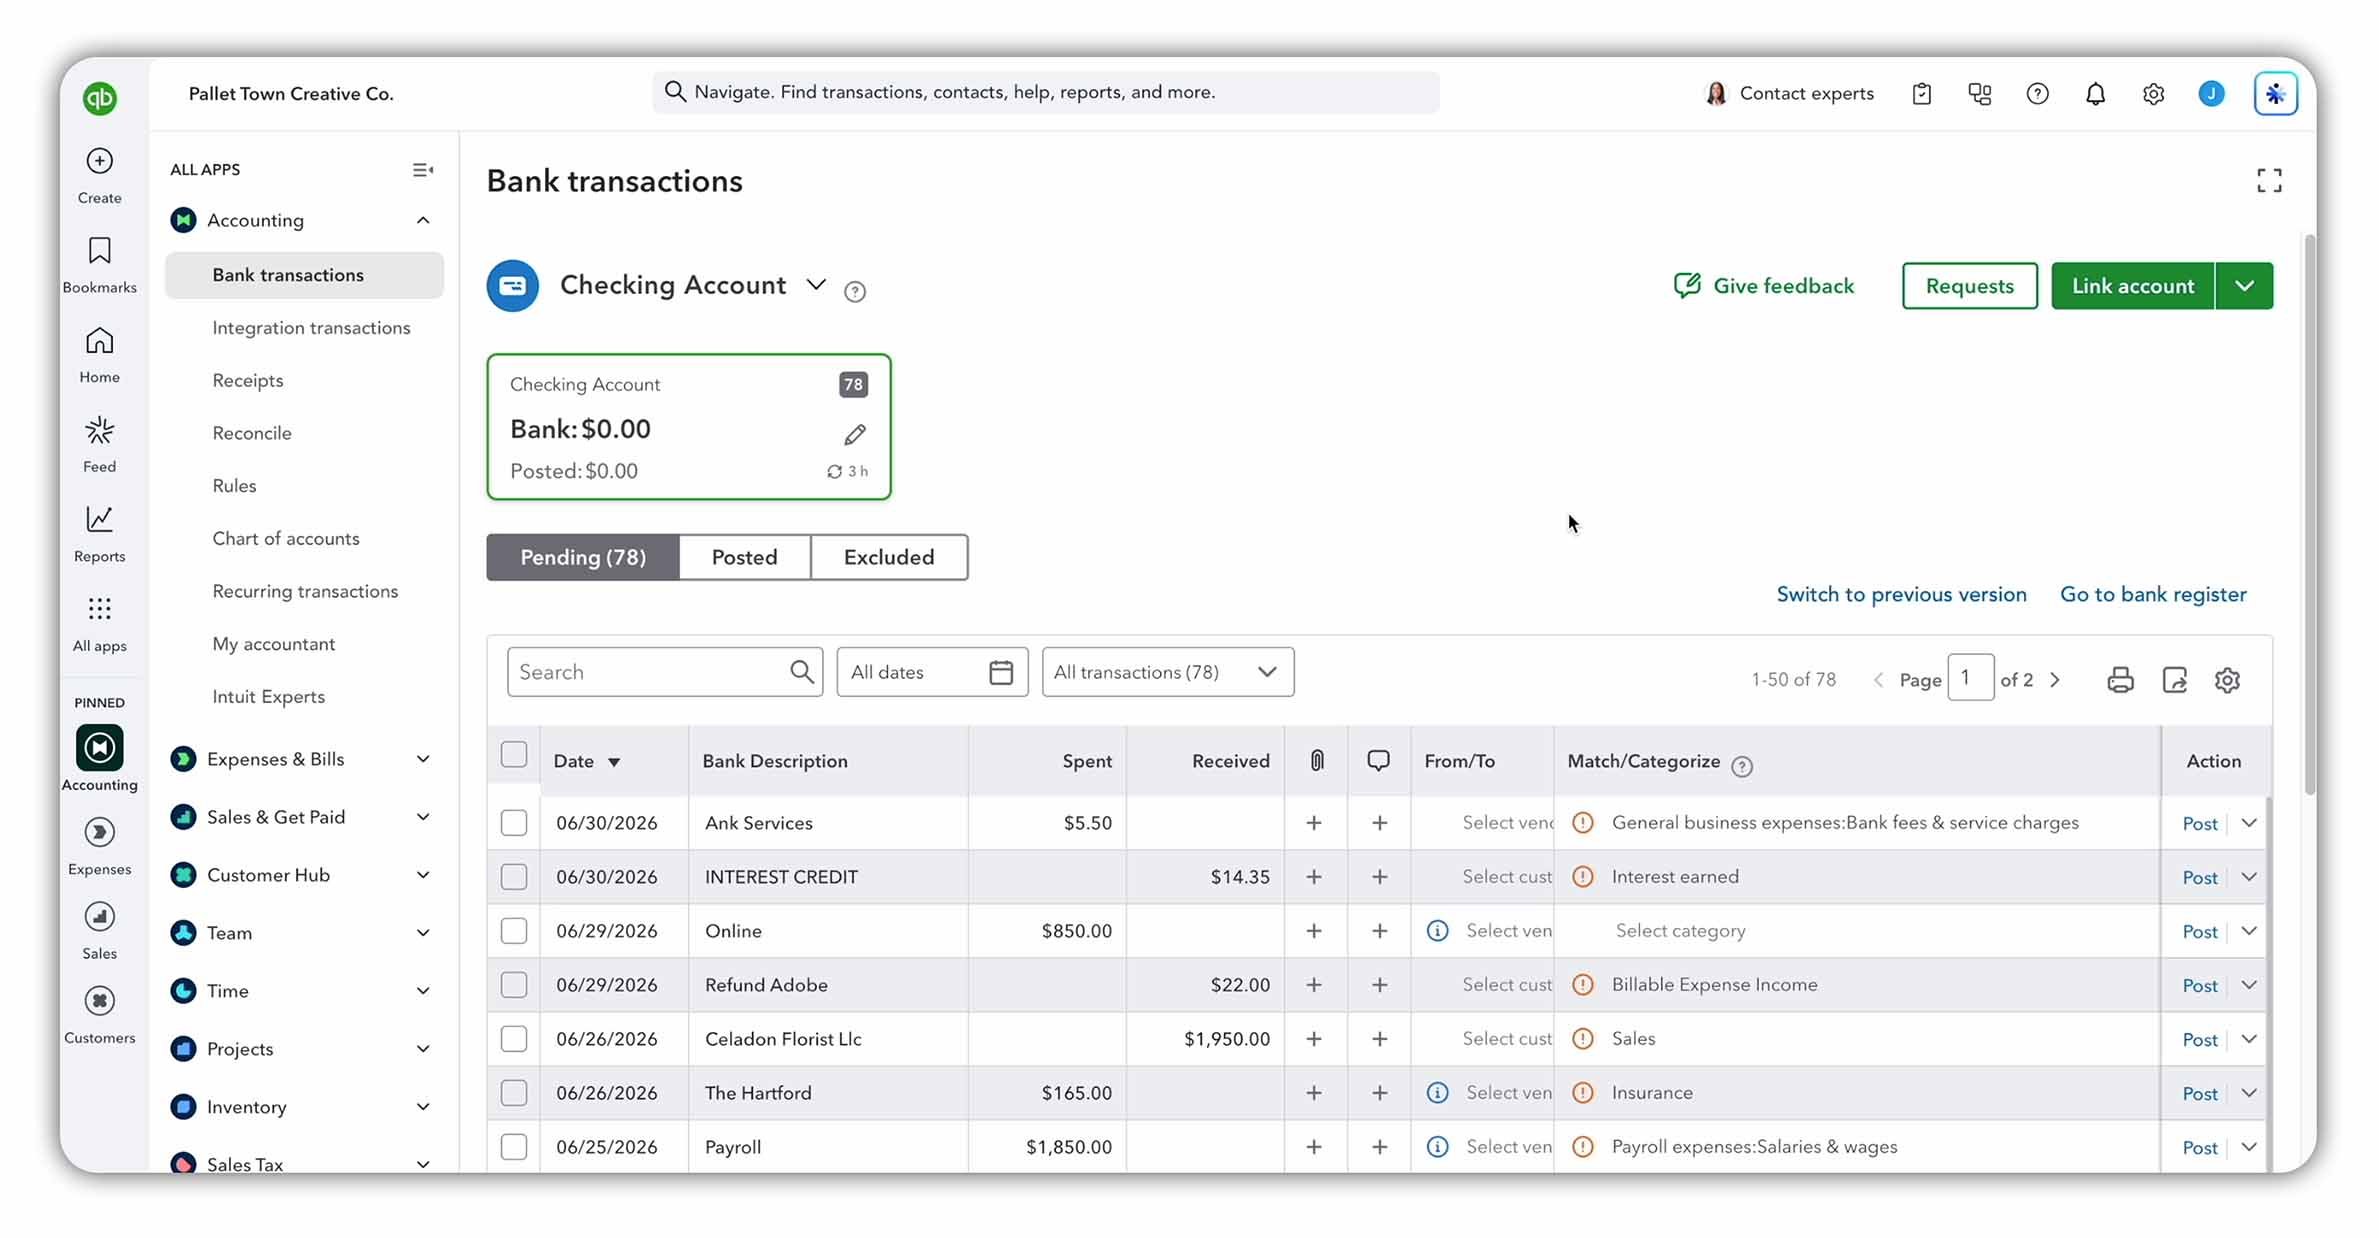
Task: Check the select-all transactions checkbox
Action: click(514, 755)
